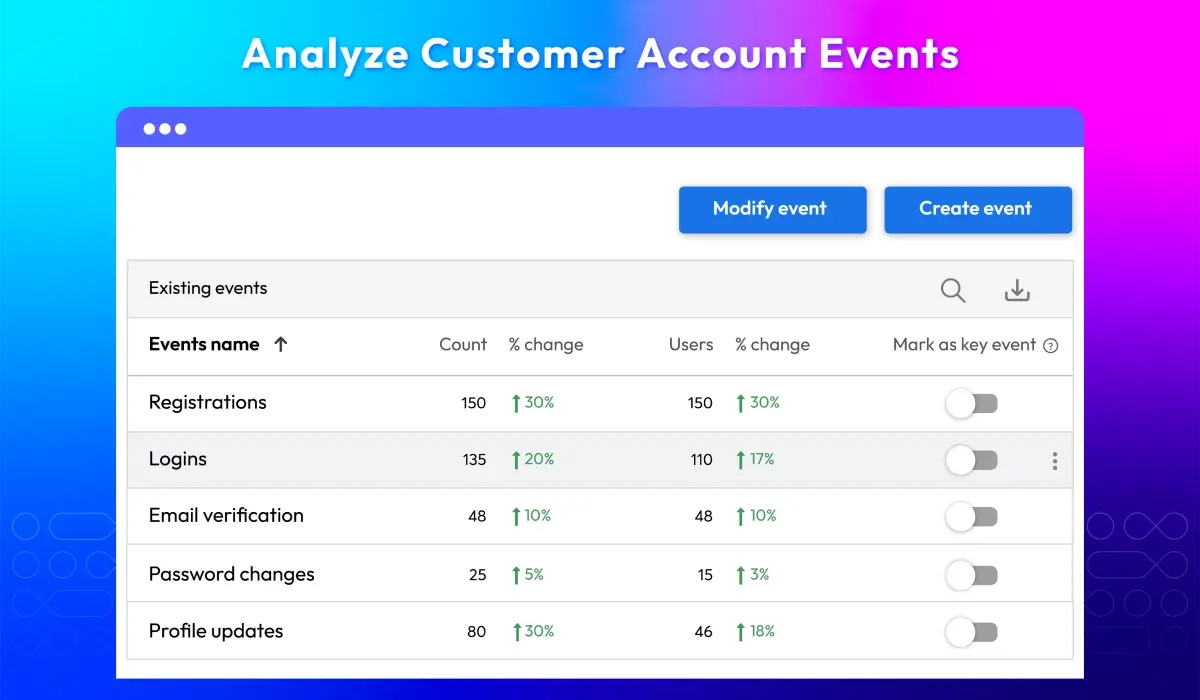Select the Email verification row
The image size is (1200, 700).
[600, 516]
